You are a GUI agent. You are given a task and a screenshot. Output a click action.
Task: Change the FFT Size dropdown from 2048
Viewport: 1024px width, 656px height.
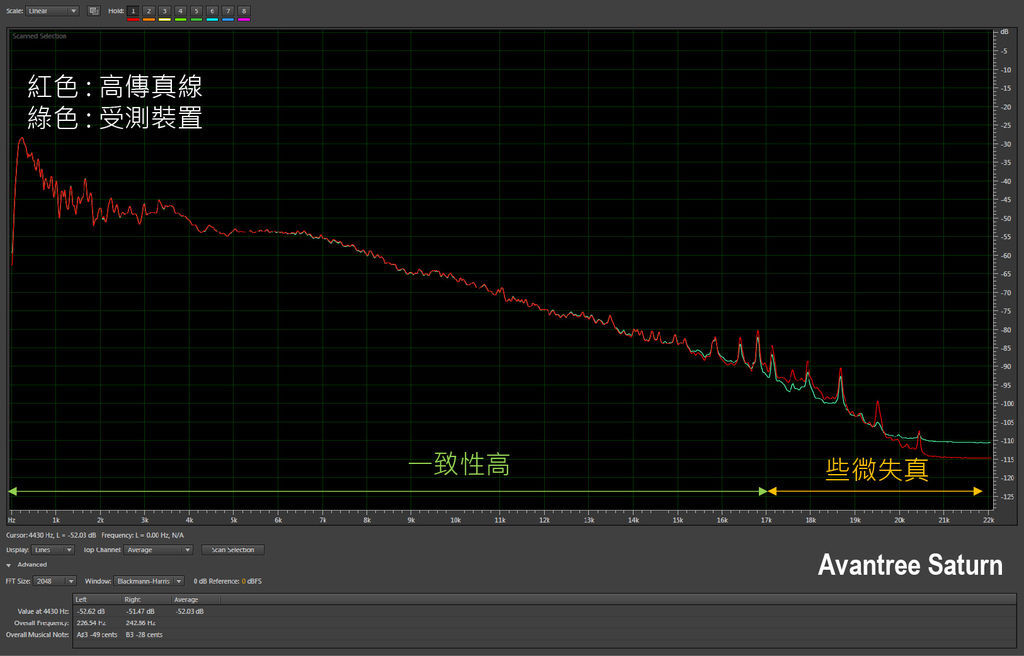click(55, 580)
